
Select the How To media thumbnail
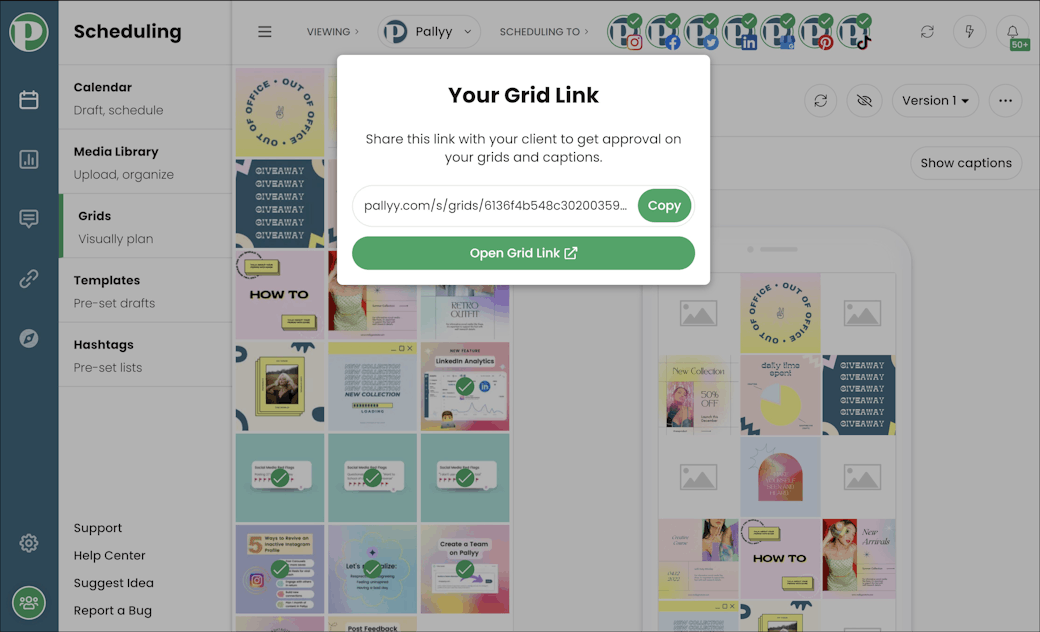280,294
